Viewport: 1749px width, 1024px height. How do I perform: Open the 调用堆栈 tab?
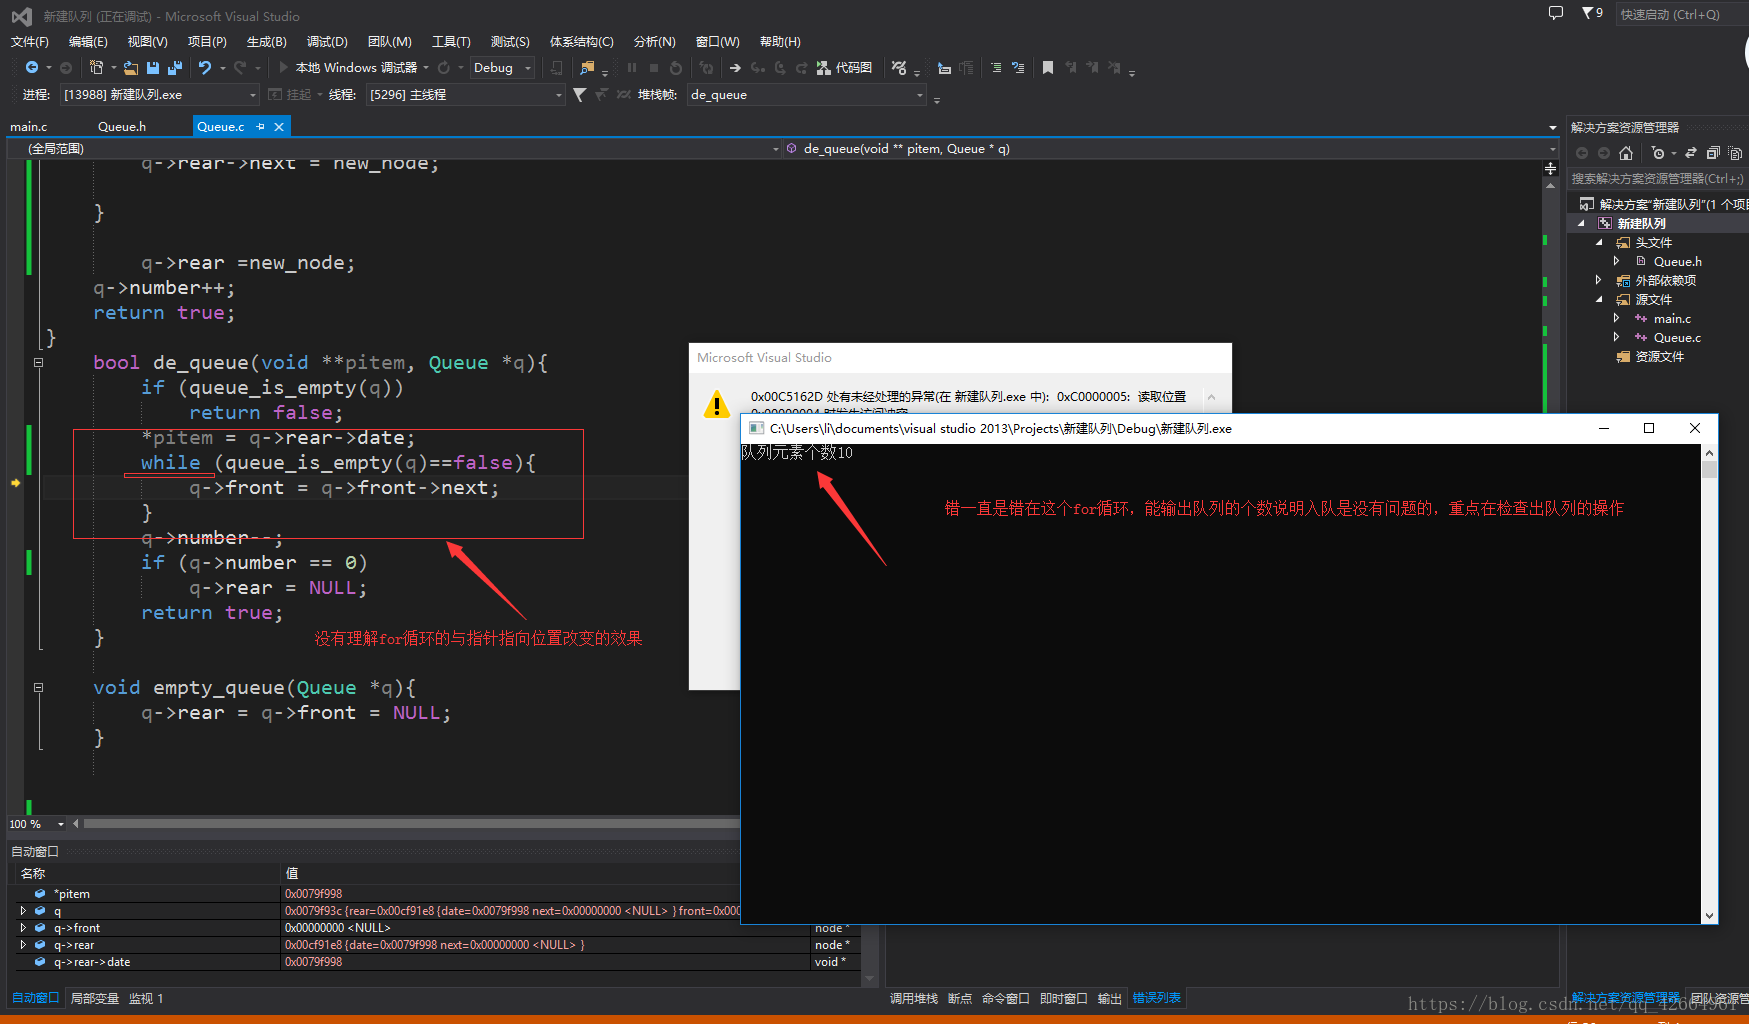point(914,998)
